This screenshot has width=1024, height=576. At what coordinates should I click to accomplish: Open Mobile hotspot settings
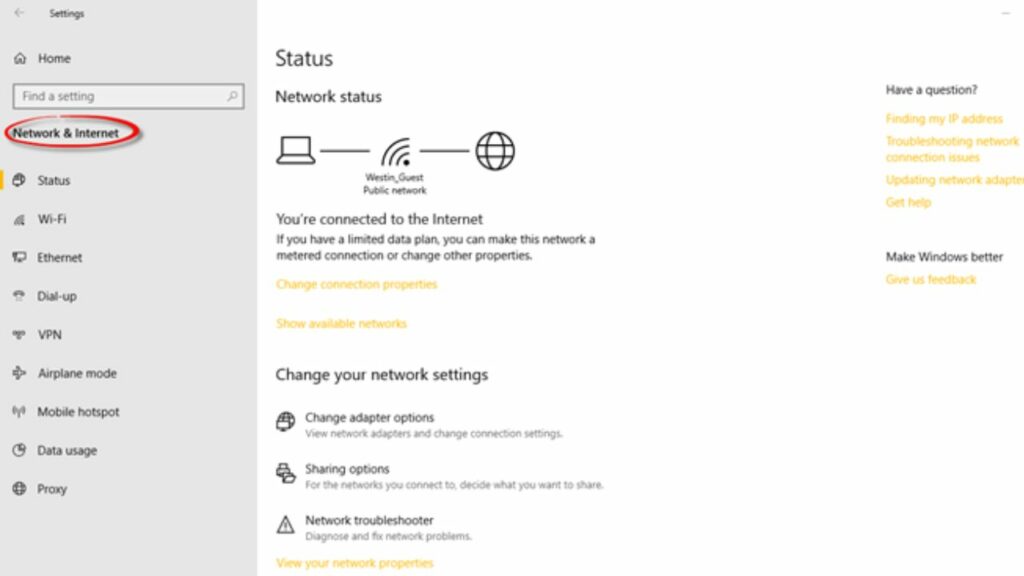[x=21, y=411]
